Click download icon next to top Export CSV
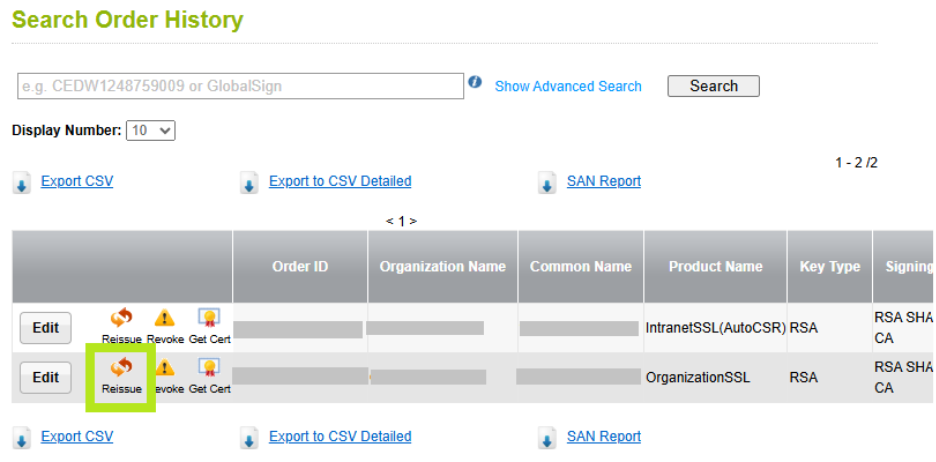The image size is (936, 462). coord(21,183)
